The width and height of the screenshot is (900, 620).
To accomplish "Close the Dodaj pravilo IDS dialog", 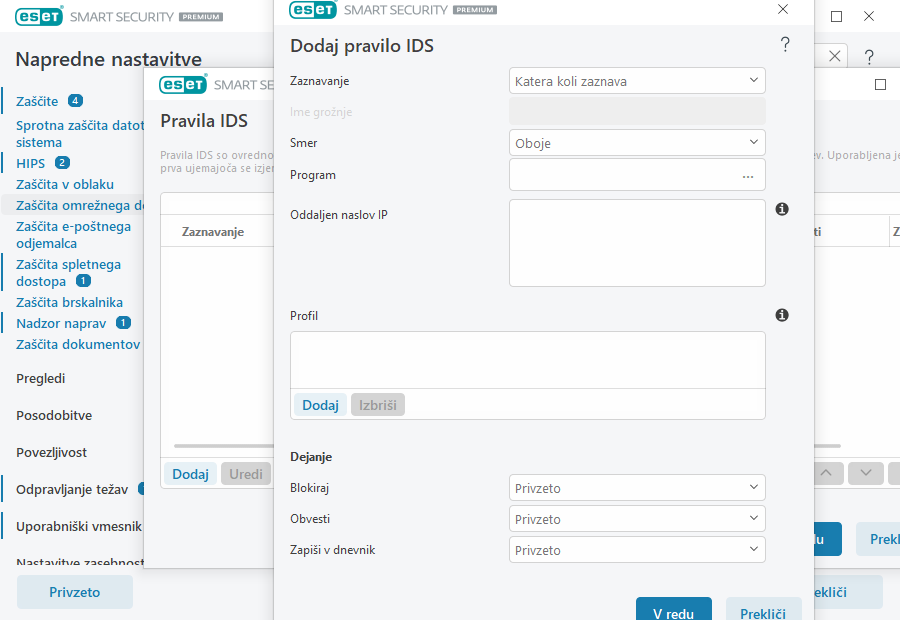I will [x=783, y=10].
